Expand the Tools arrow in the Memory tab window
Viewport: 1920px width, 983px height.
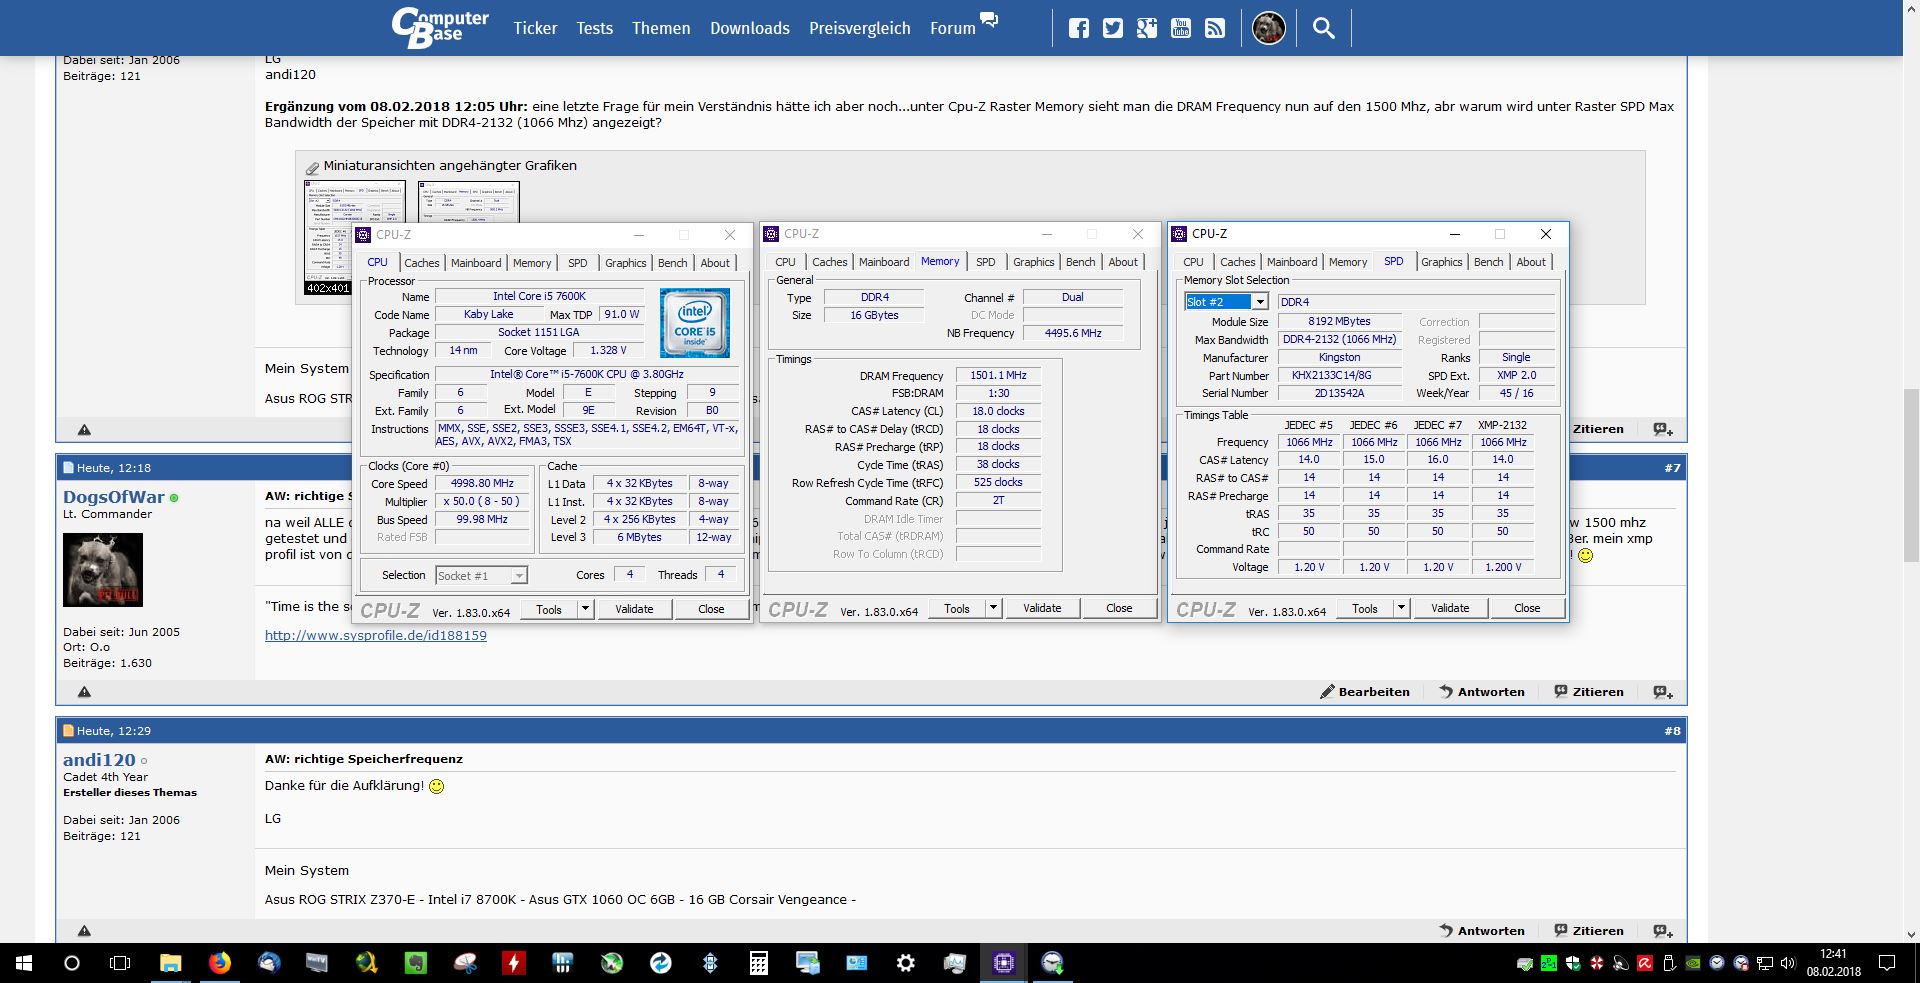tap(993, 608)
